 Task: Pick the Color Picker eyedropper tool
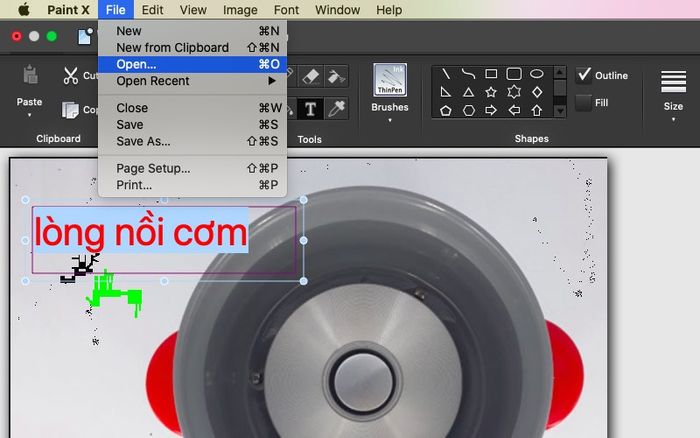[337, 108]
